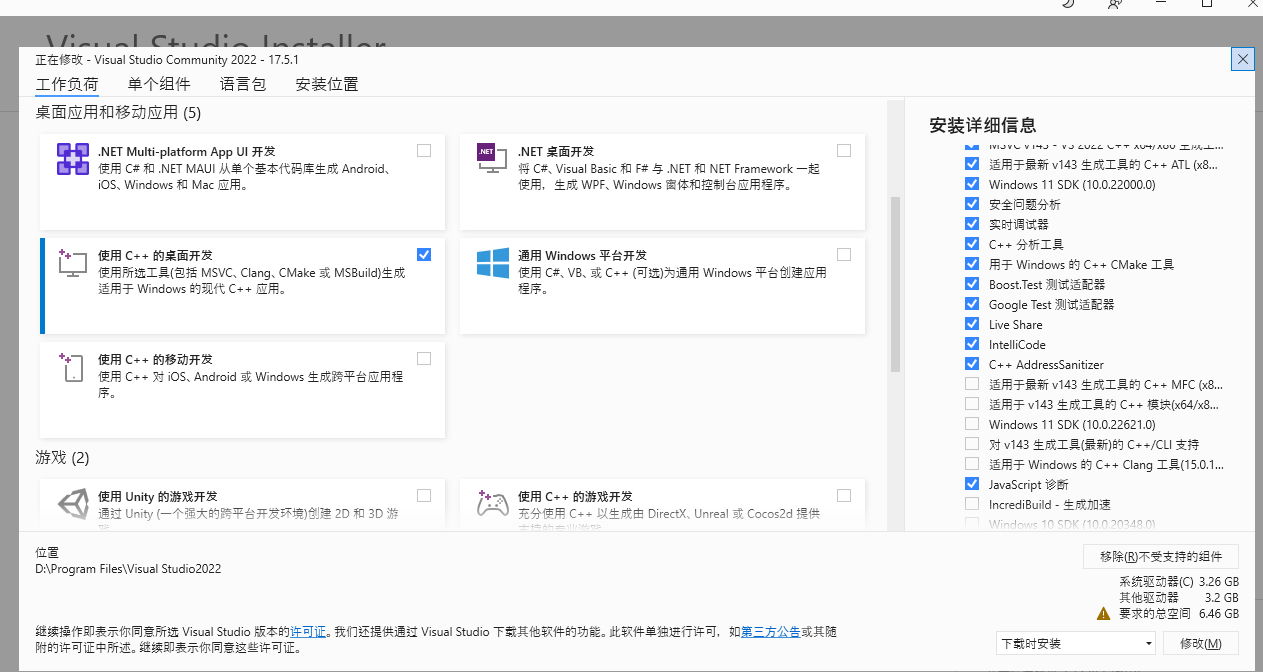
Task: Click 移除(R)不受支持的组件 button
Action: (1161, 557)
